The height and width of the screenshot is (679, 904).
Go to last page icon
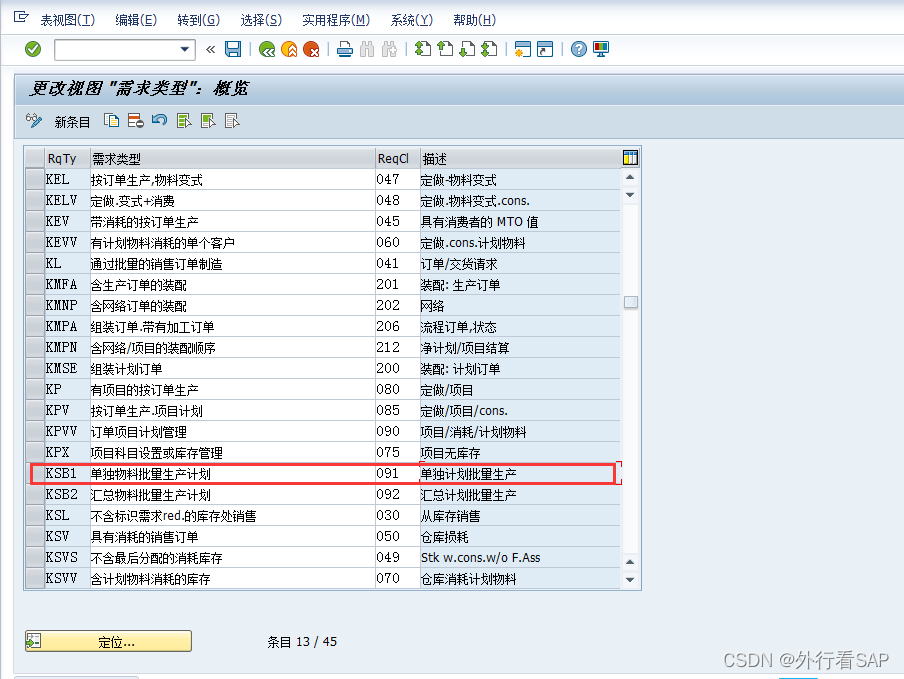(489, 49)
